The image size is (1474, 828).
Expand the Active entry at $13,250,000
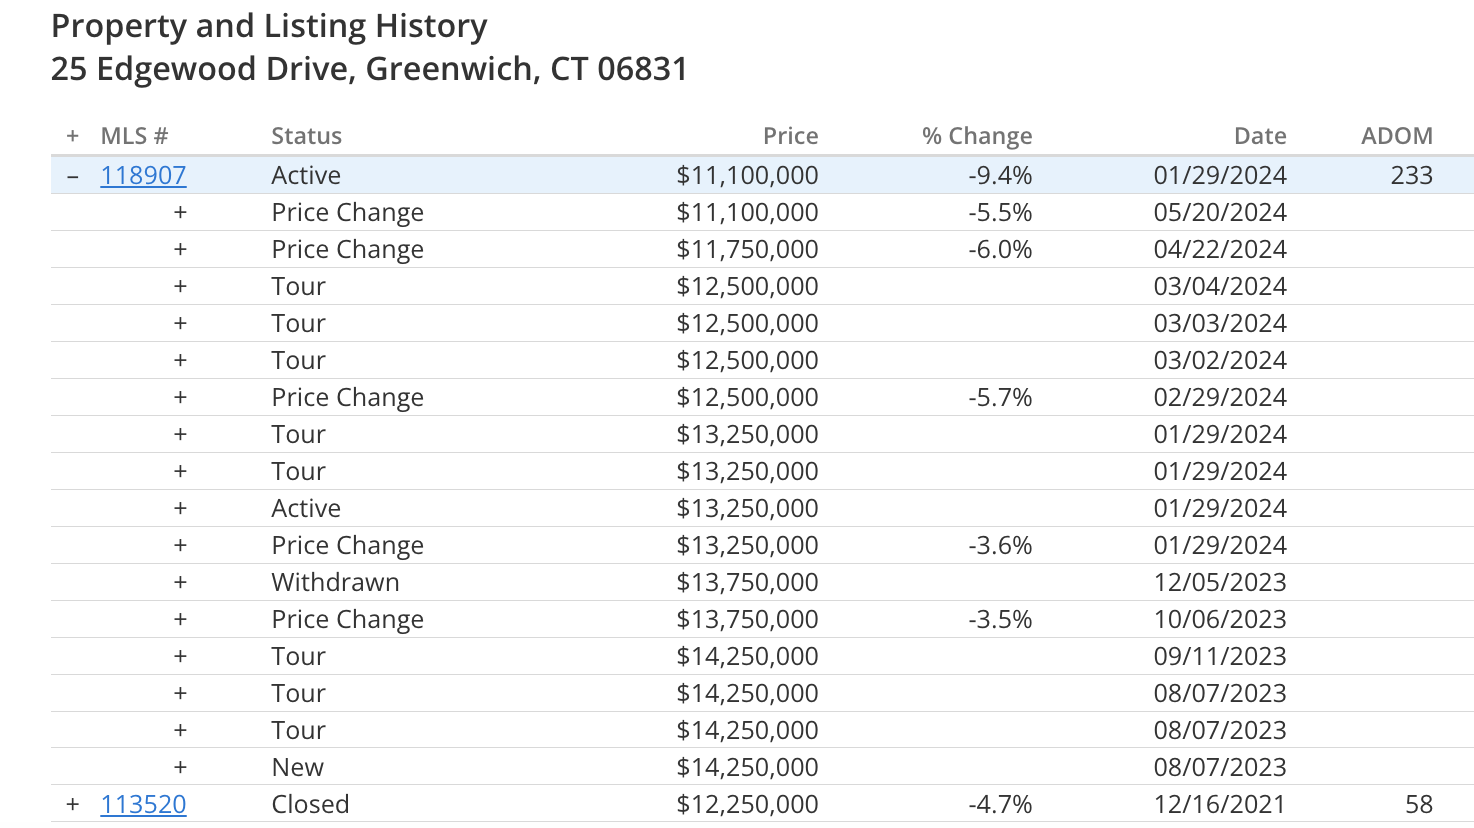(180, 508)
